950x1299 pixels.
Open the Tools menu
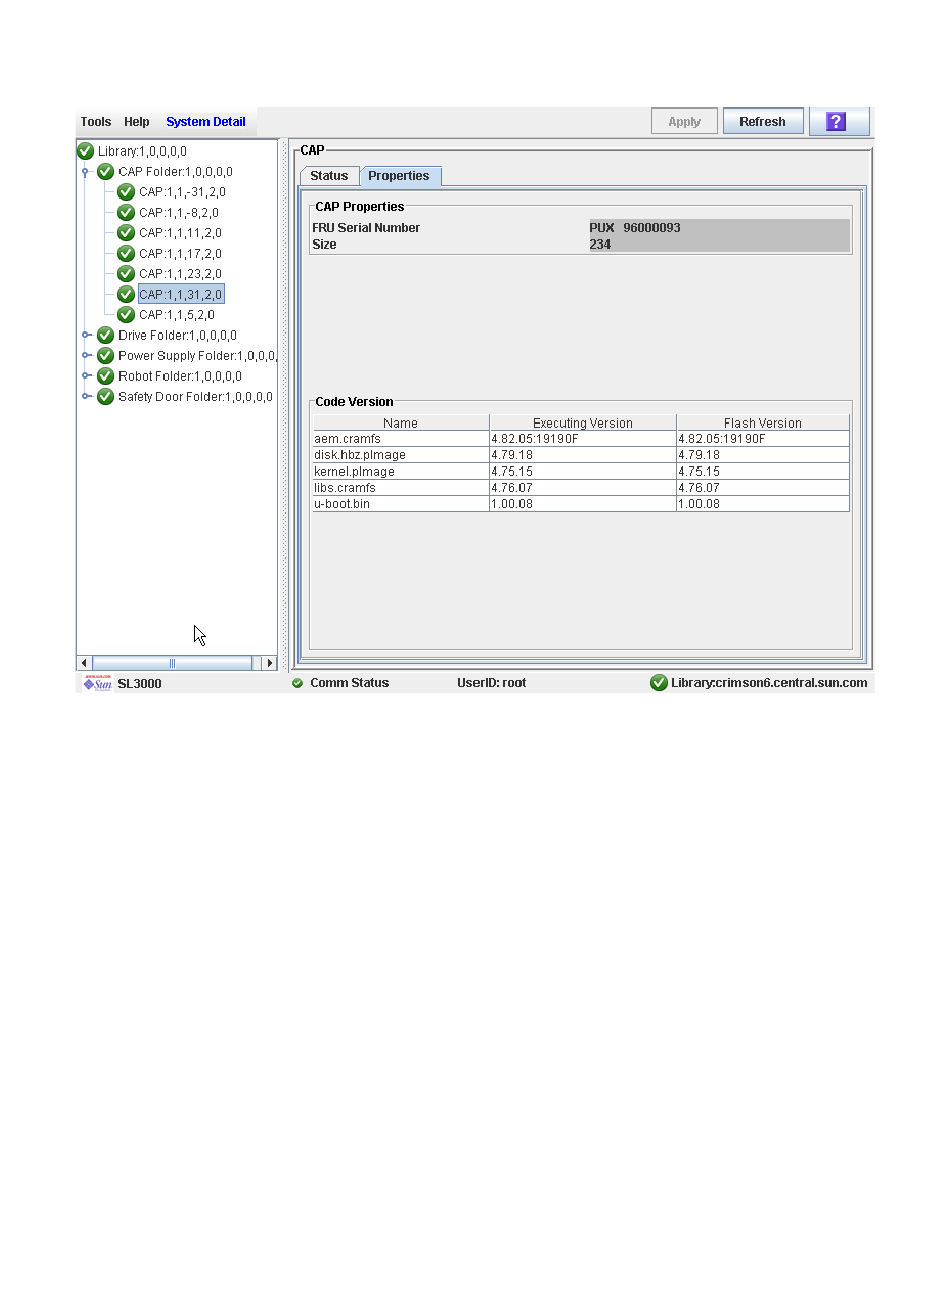96,122
